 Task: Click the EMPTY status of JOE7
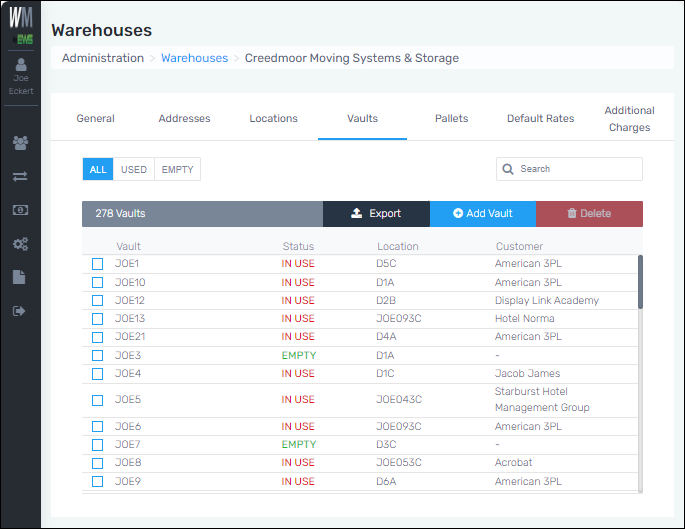(299, 444)
